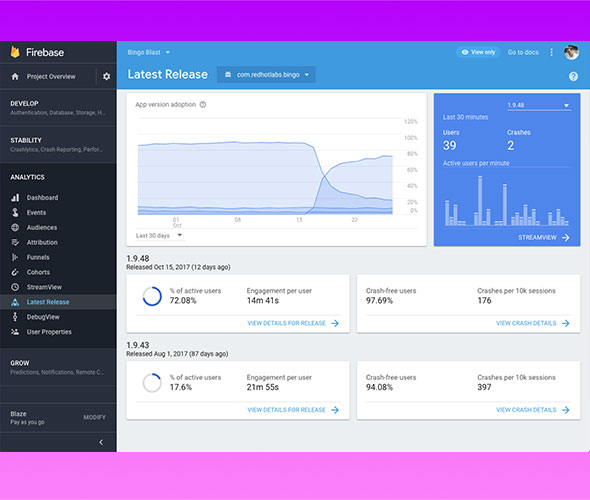
Task: Click the 14m 41s engagement value
Action: [x=263, y=300]
